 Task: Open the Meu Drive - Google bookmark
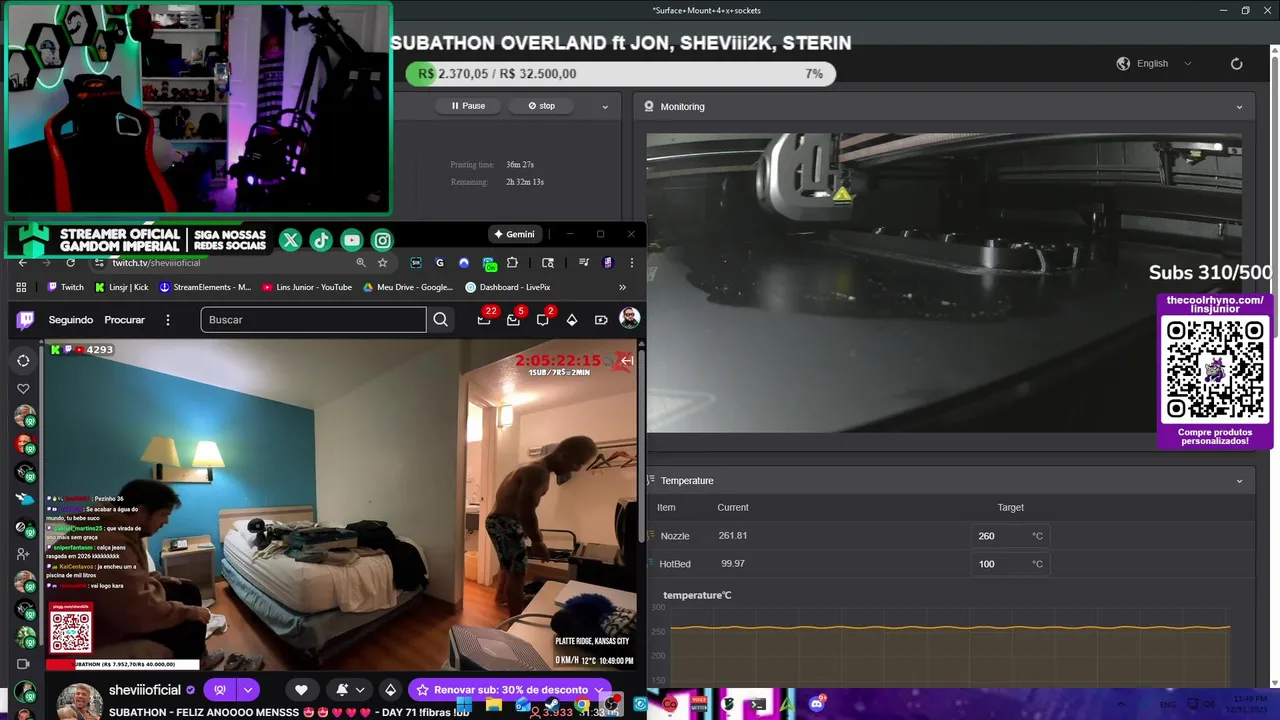pos(408,287)
